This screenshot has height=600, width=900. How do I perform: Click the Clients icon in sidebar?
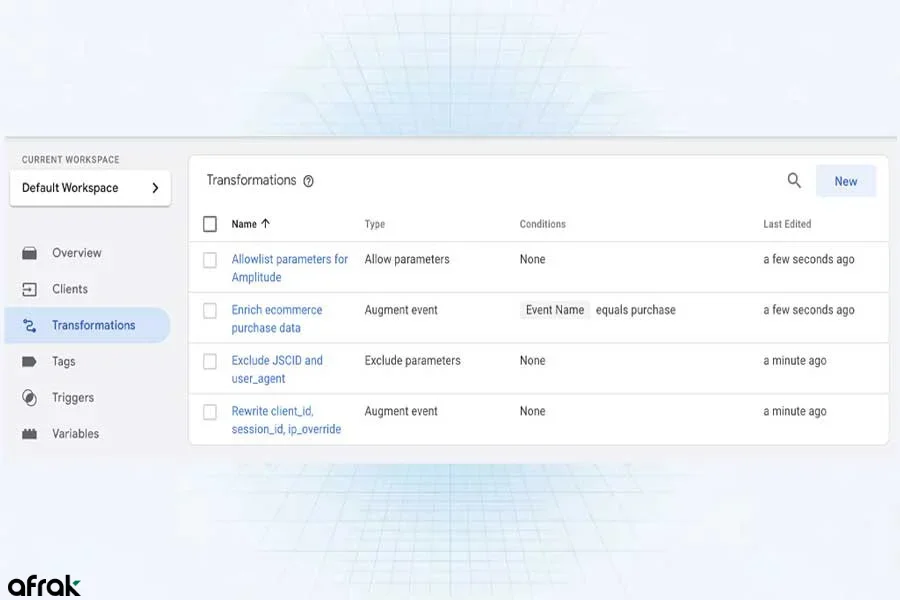tap(30, 289)
